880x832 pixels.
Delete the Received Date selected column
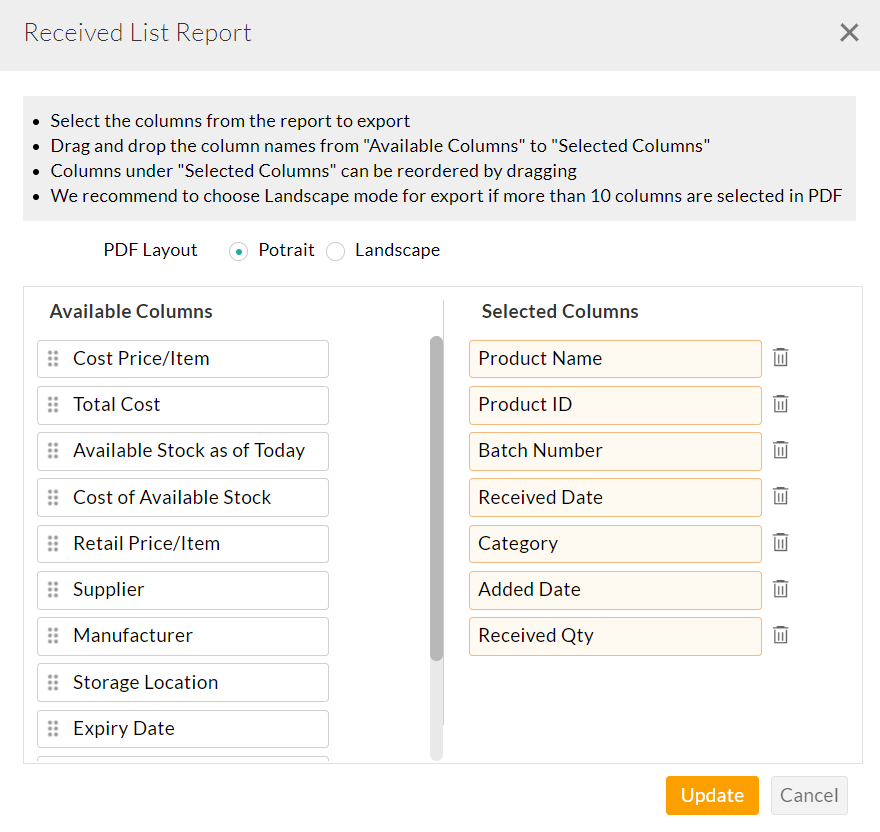pyautogui.click(x=780, y=496)
